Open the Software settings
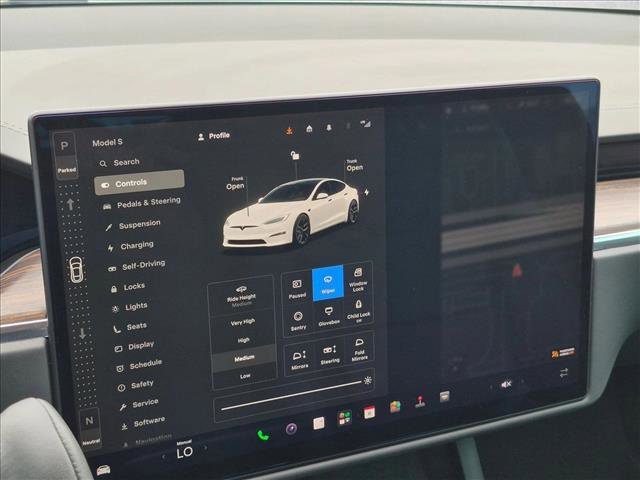 143,423
